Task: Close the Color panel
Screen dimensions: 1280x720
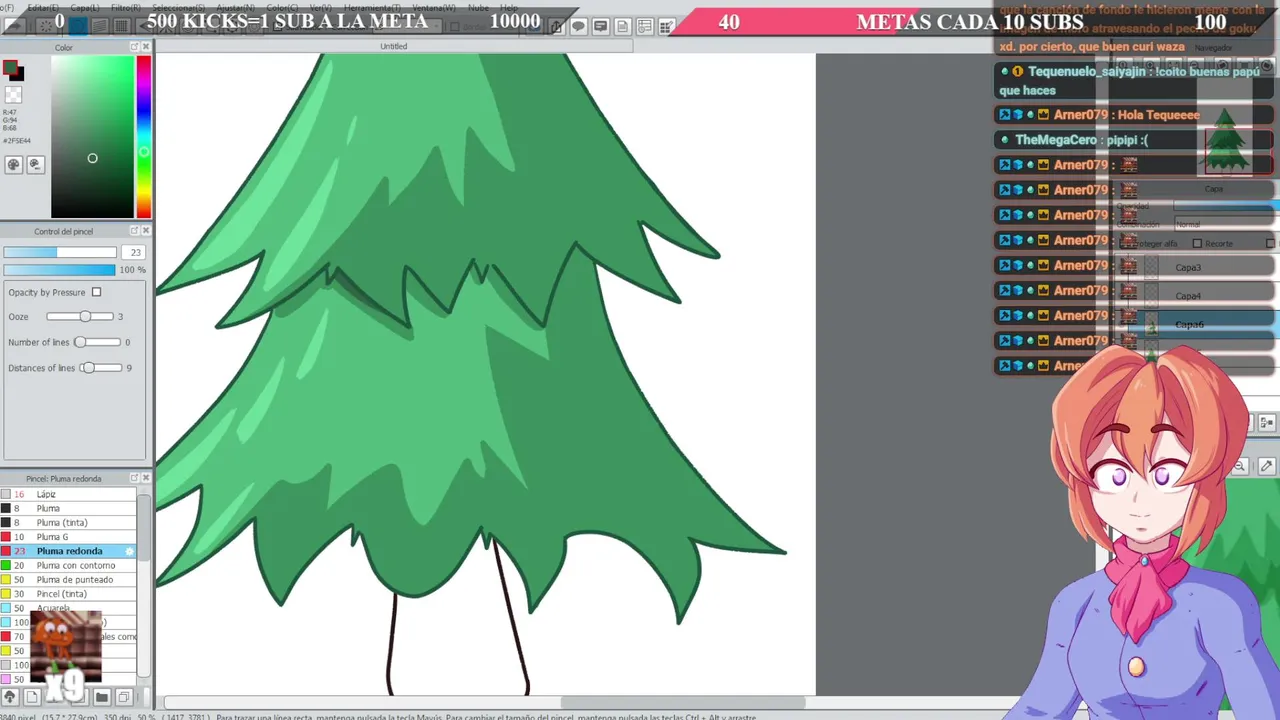Action: click(146, 47)
